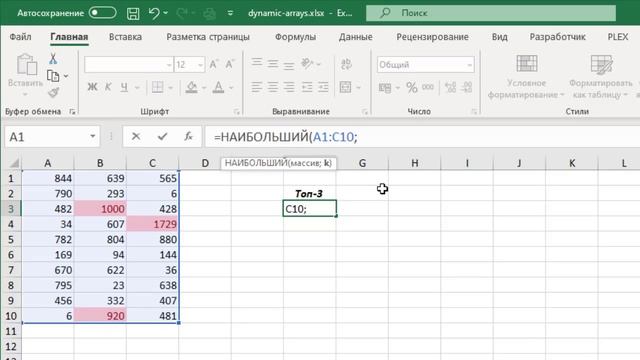This screenshot has height=360, width=640.
Task: Align text to the bottom
Action: [x=289, y=65]
